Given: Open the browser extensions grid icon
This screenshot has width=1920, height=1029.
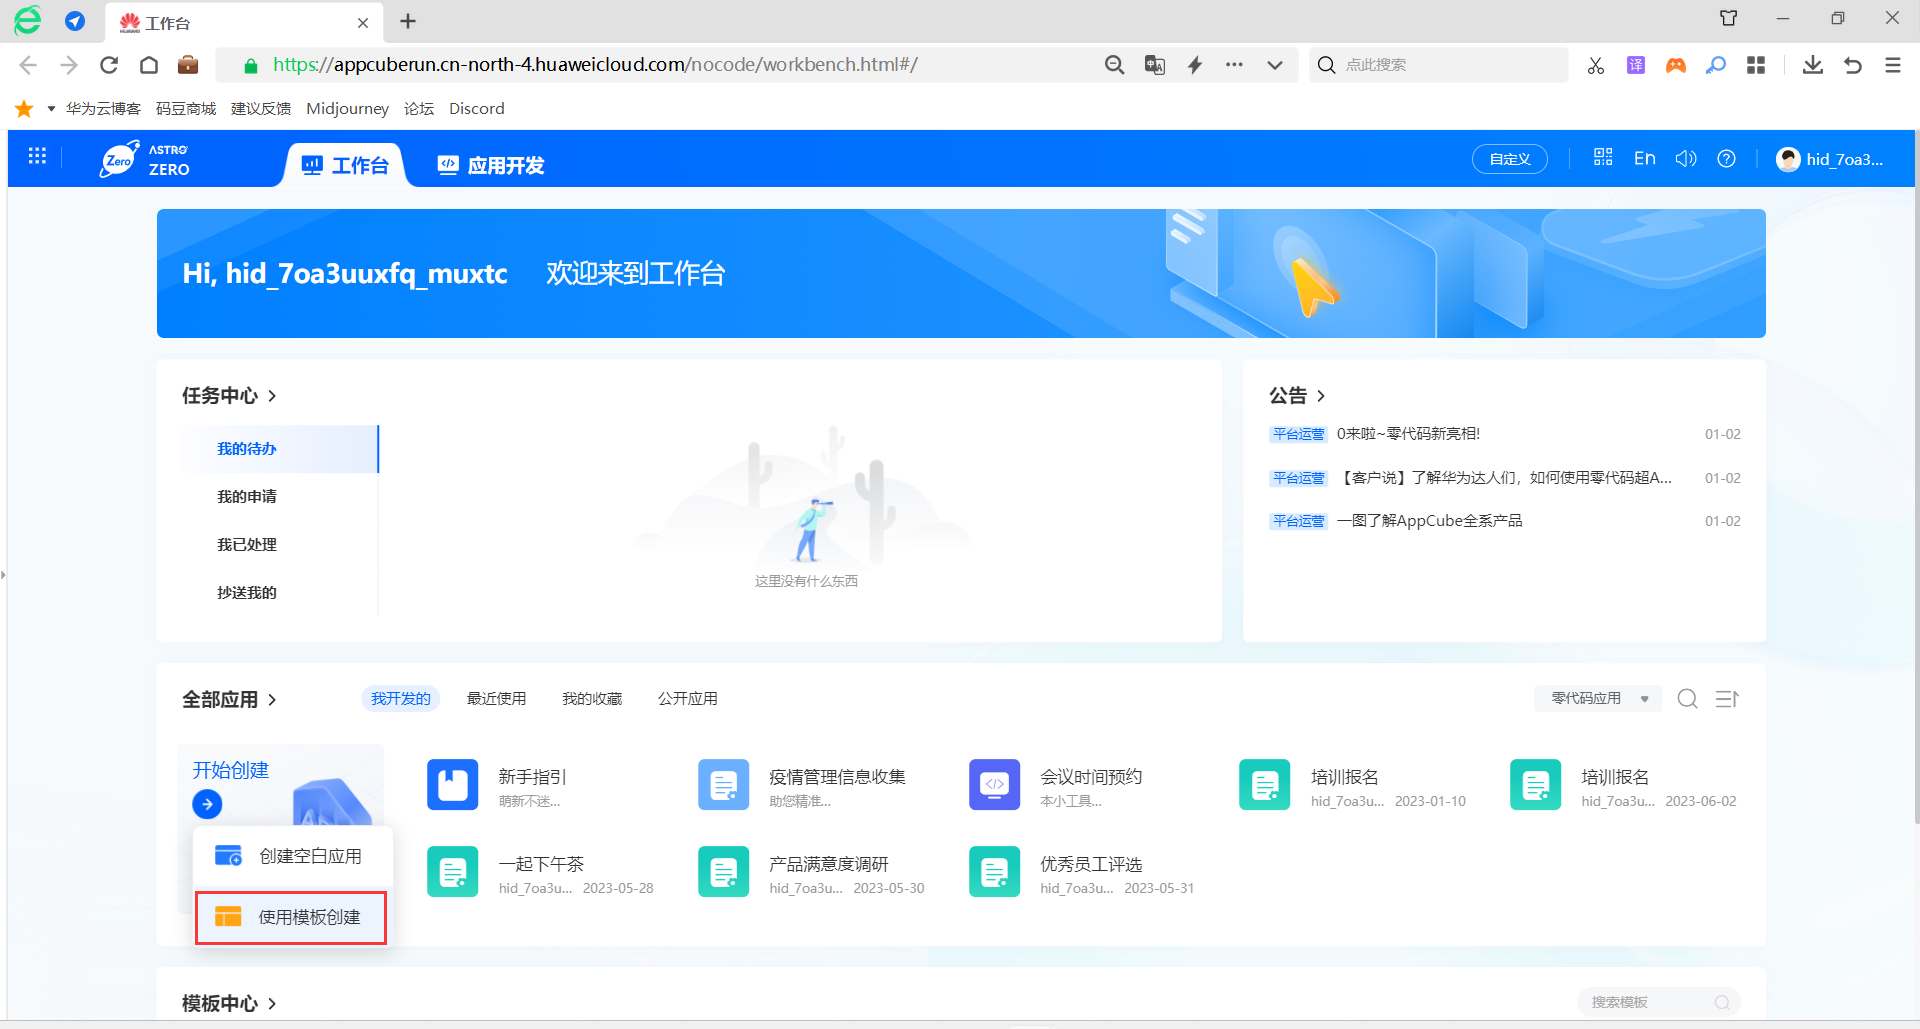Looking at the screenshot, I should tap(1756, 65).
